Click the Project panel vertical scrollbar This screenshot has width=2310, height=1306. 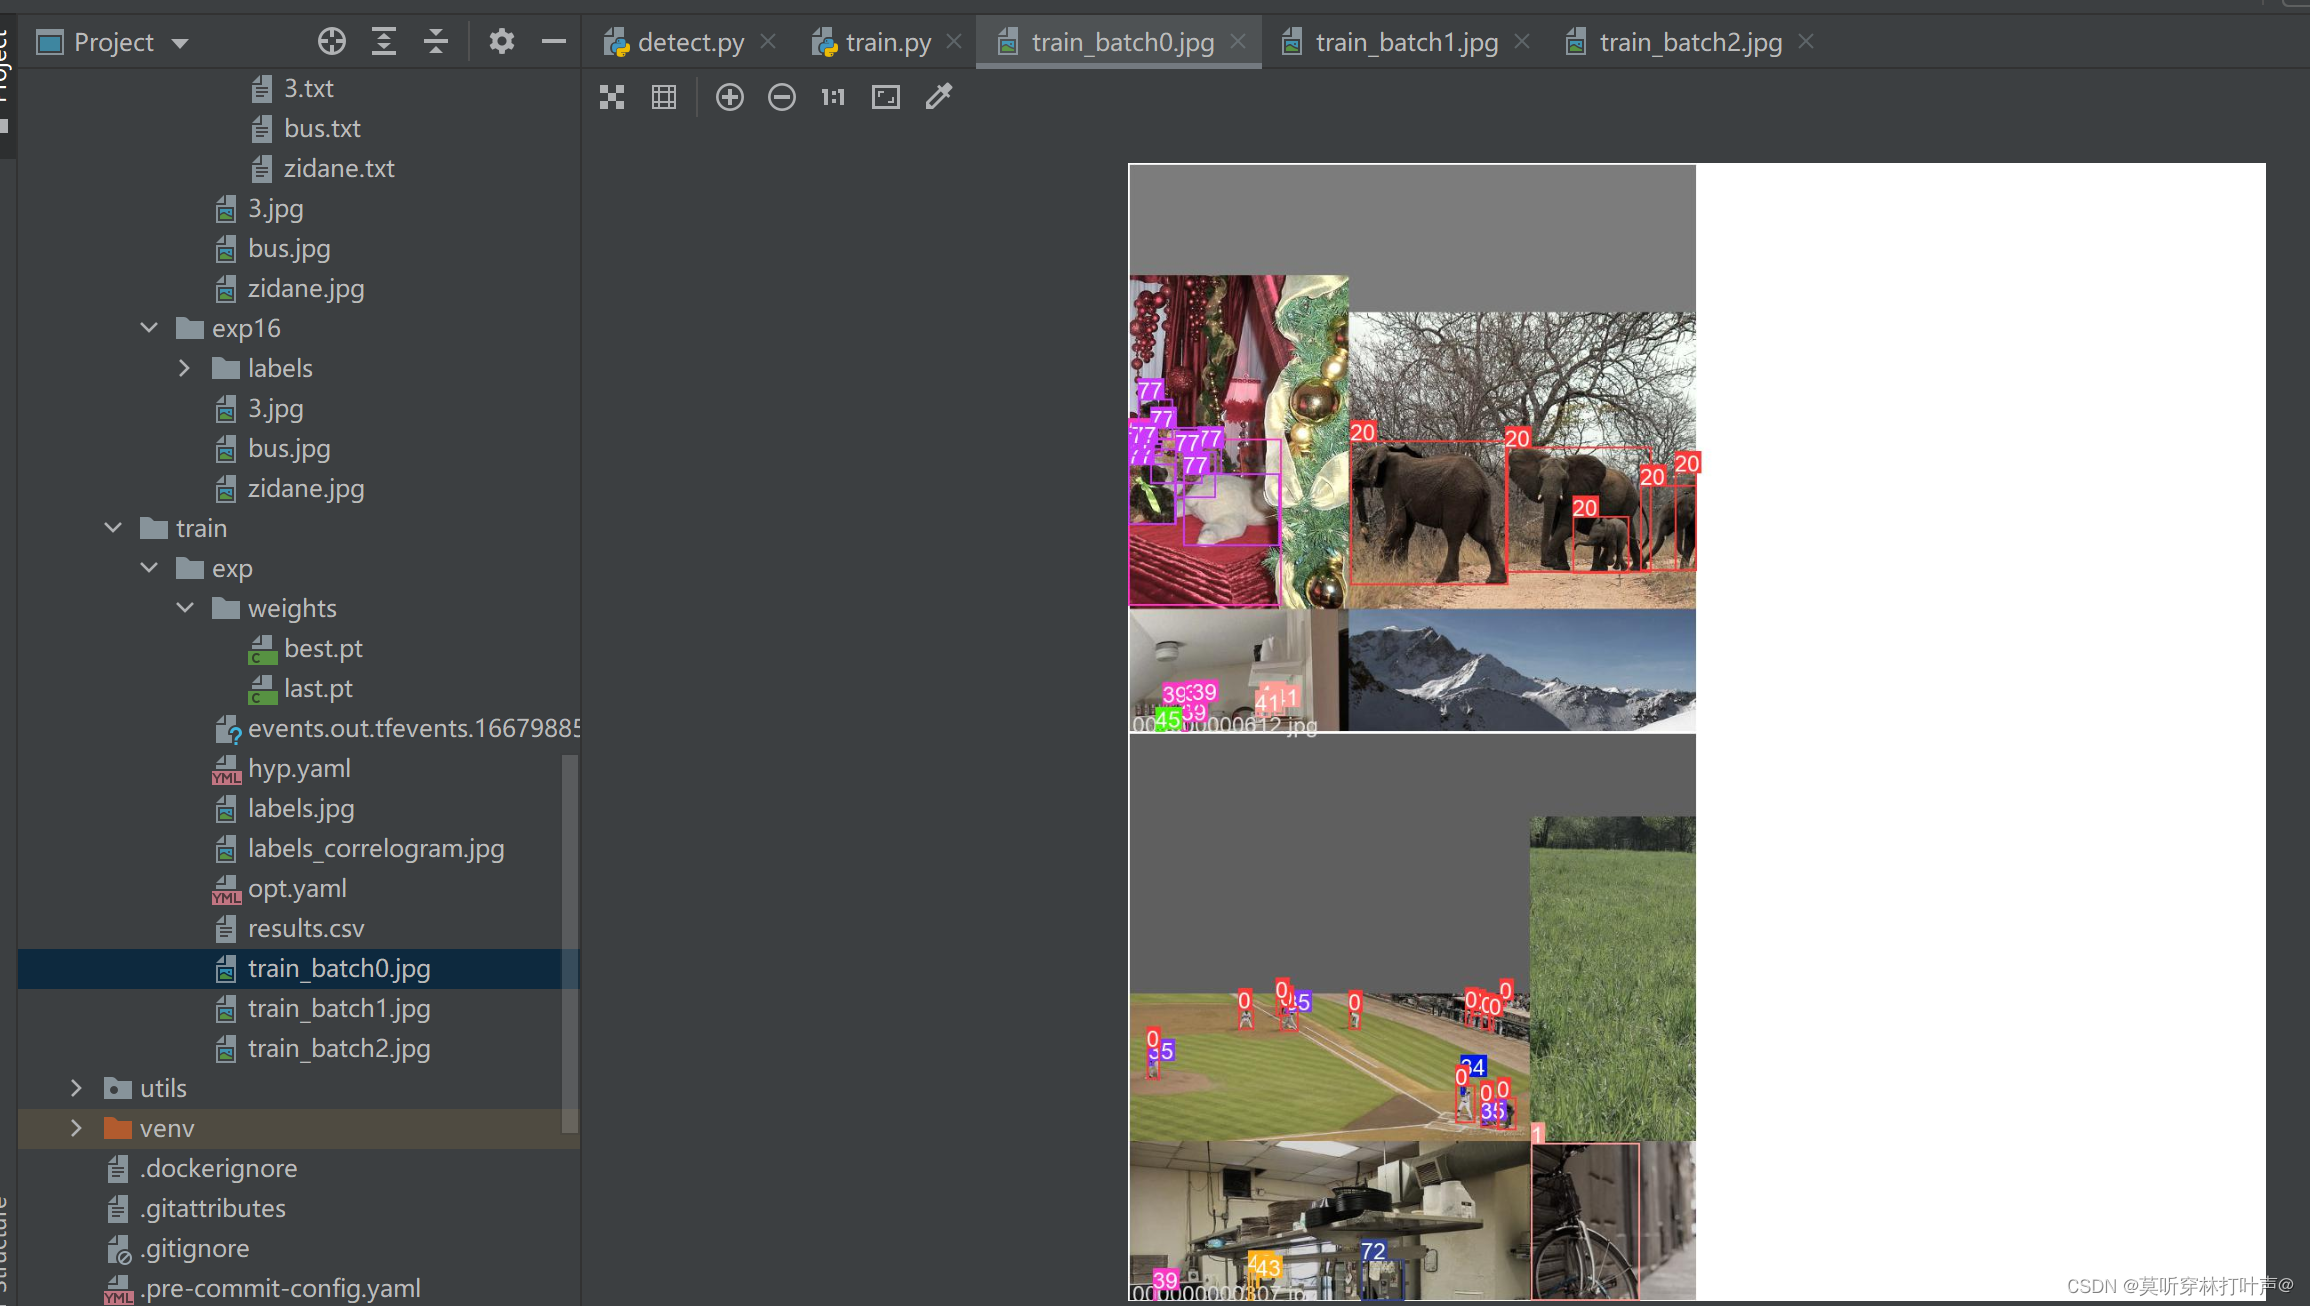point(570,944)
